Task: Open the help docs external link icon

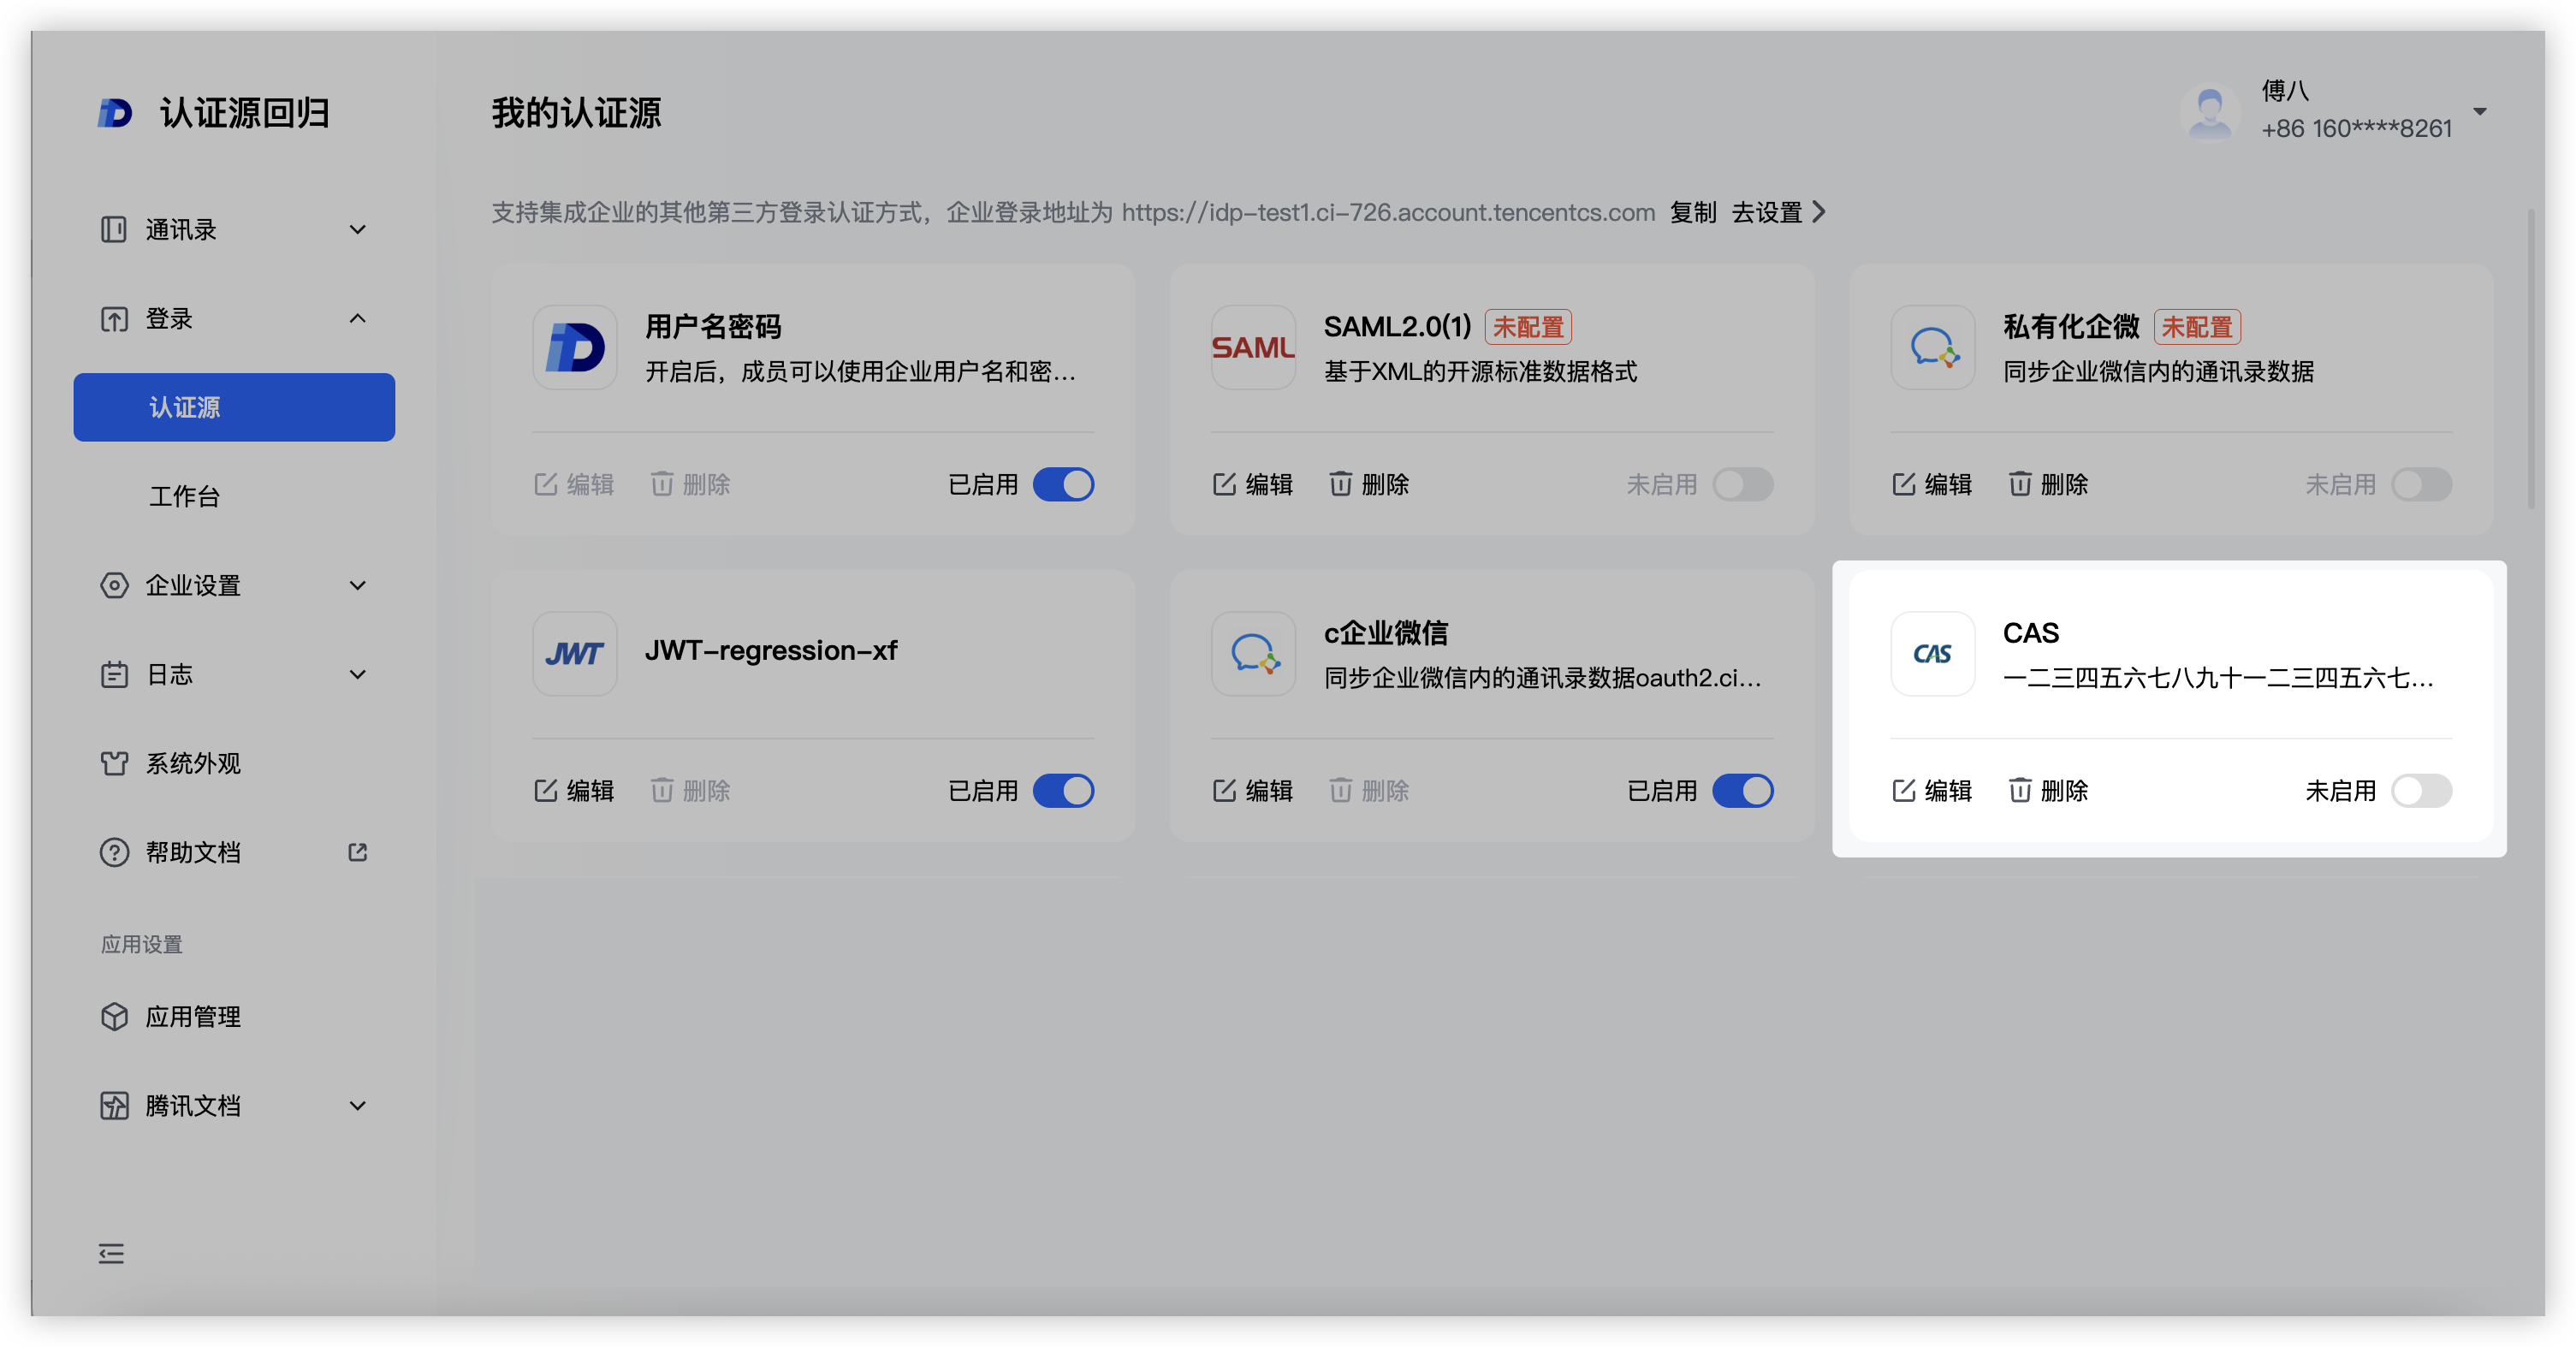Action: coord(357,852)
